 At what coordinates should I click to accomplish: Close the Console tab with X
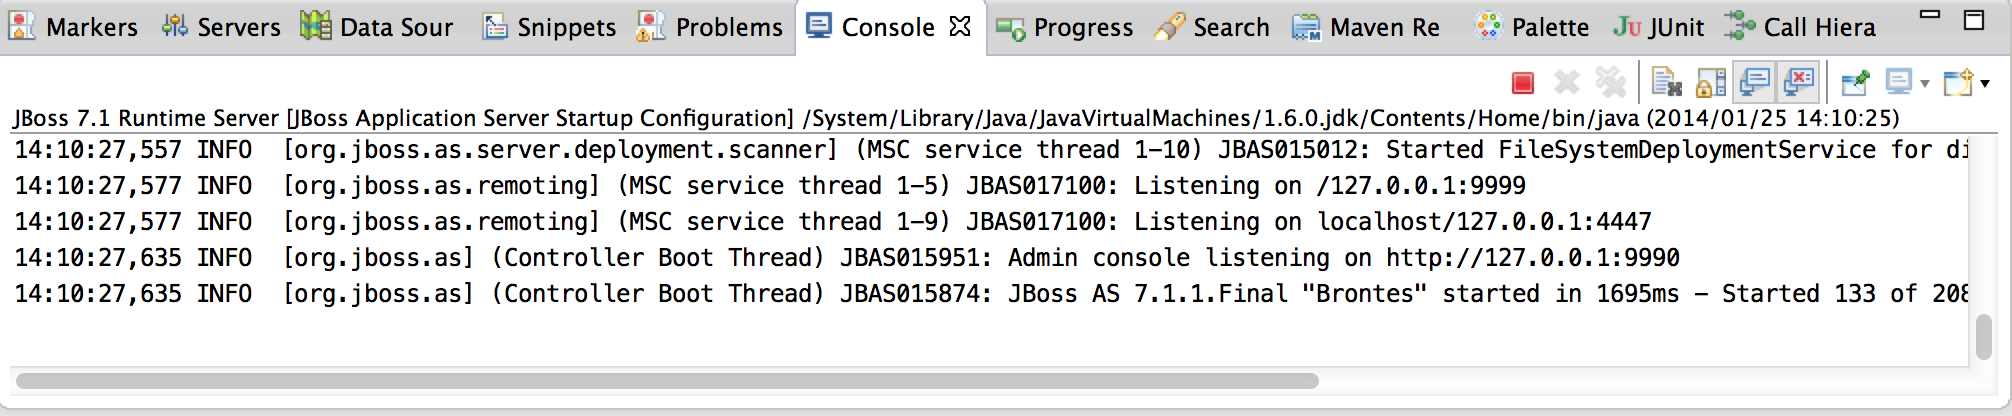[960, 26]
